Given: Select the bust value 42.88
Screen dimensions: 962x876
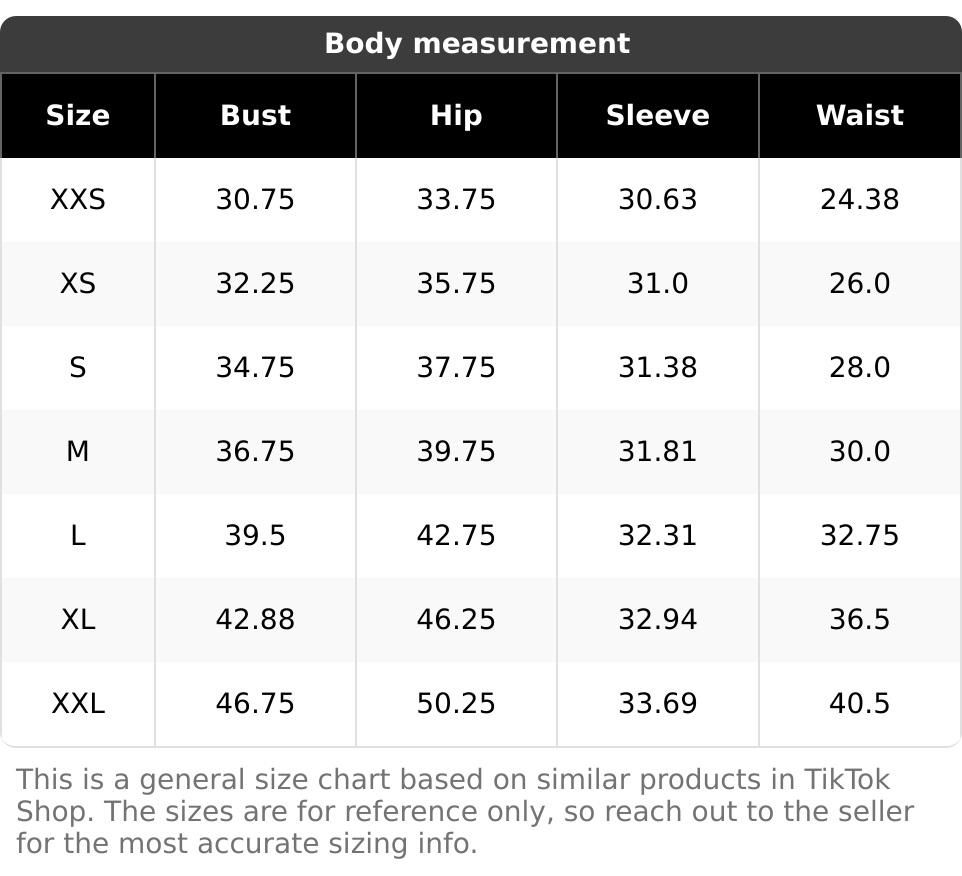Looking at the screenshot, I should 255,620.
